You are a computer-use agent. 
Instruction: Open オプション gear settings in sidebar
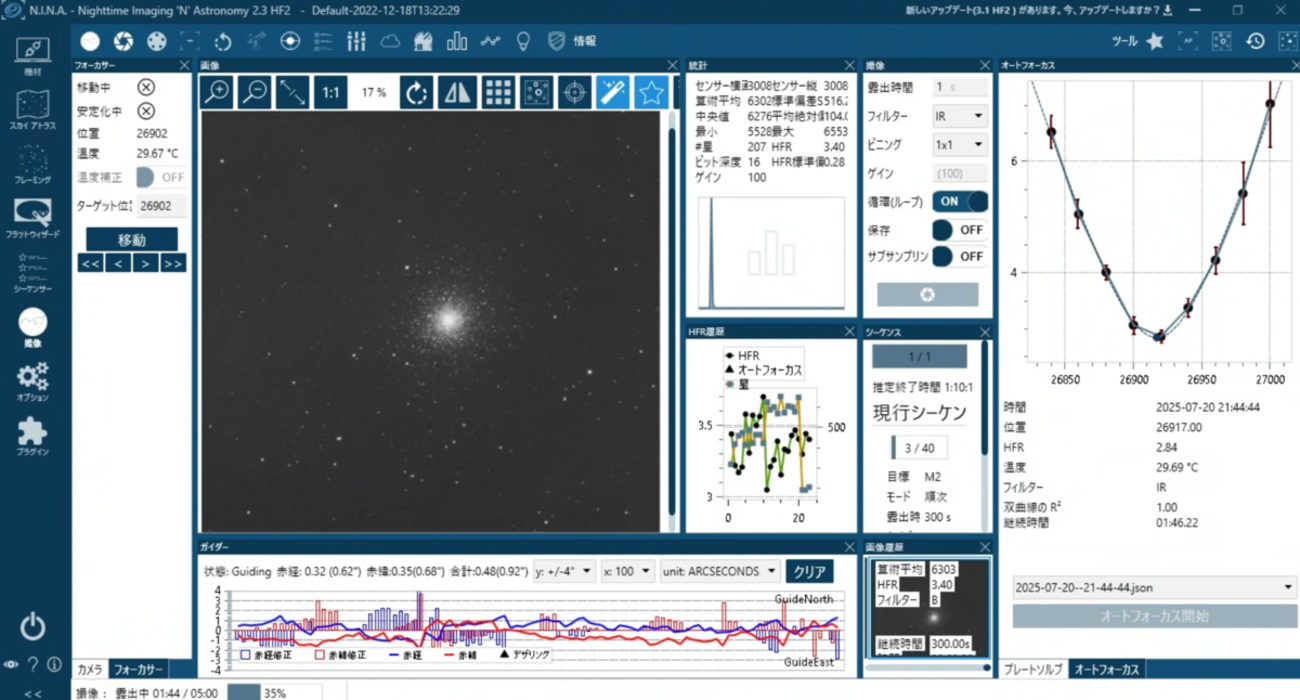tap(32, 381)
